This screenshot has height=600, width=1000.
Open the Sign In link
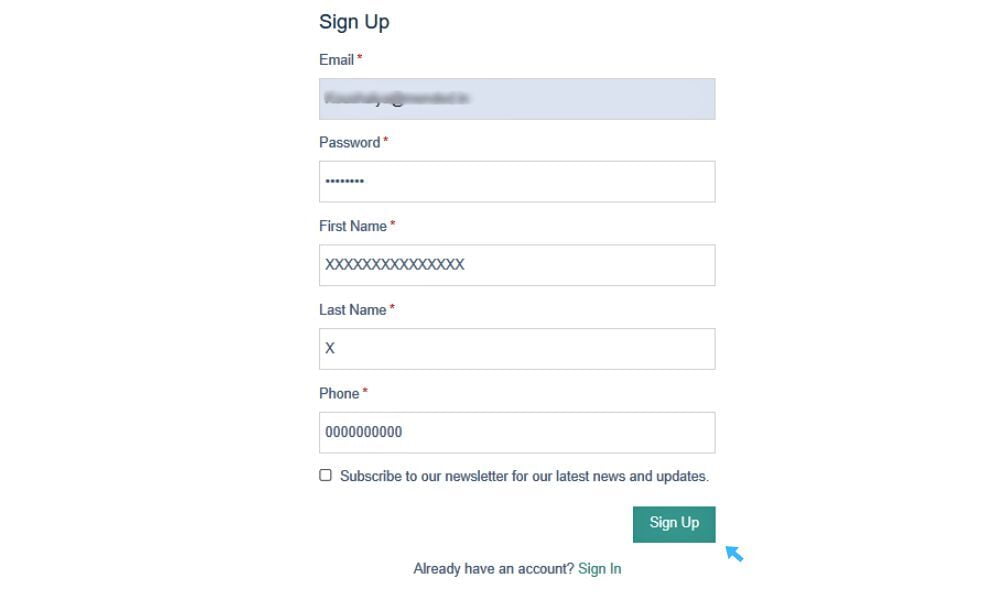(599, 569)
